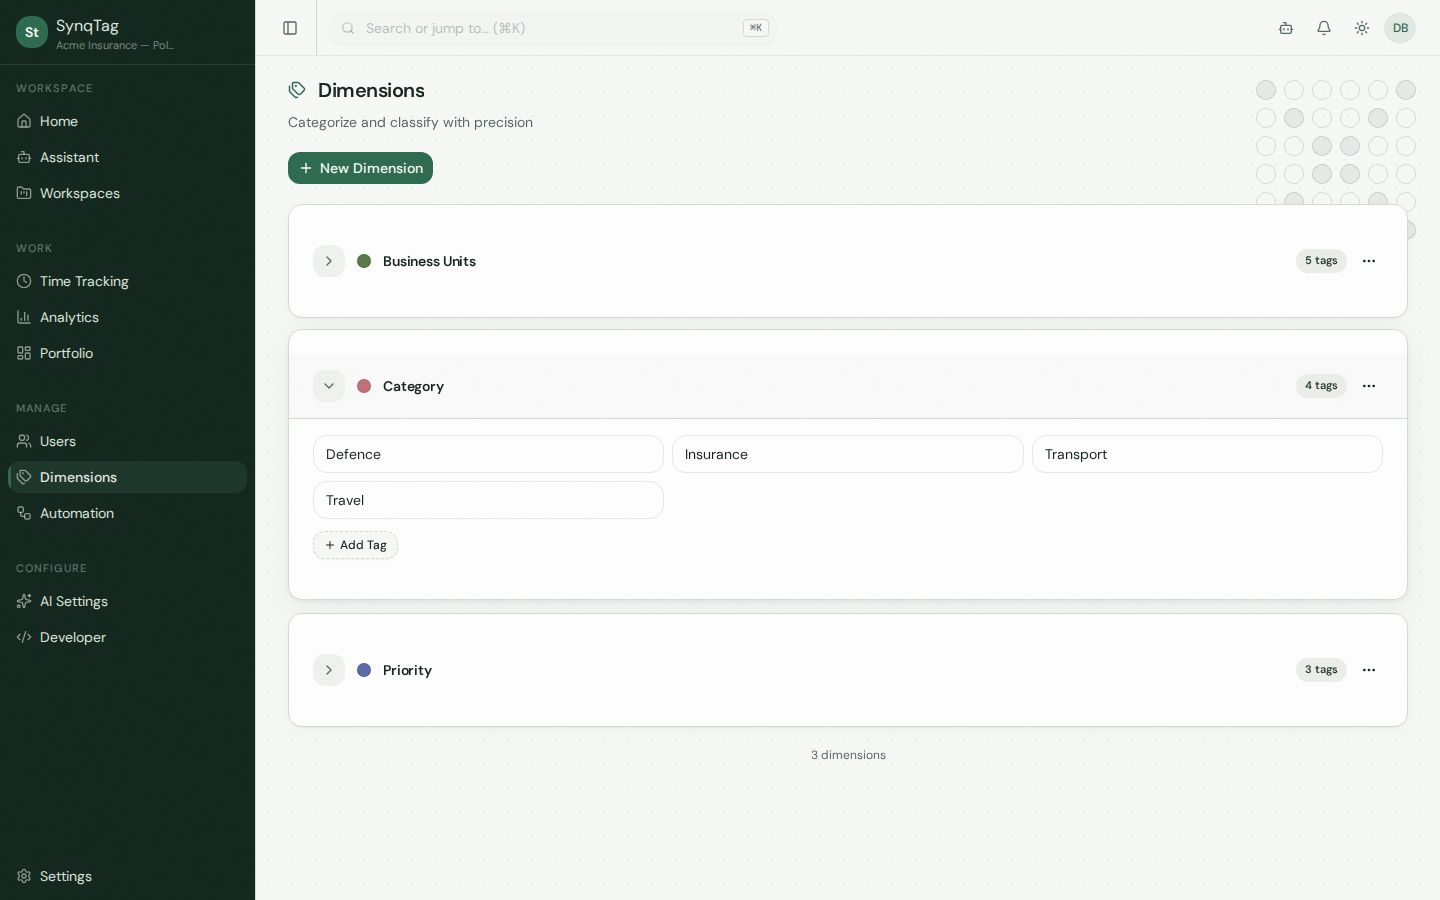This screenshot has height=900, width=1440.
Task: Select the Transport tag
Action: click(x=1207, y=454)
